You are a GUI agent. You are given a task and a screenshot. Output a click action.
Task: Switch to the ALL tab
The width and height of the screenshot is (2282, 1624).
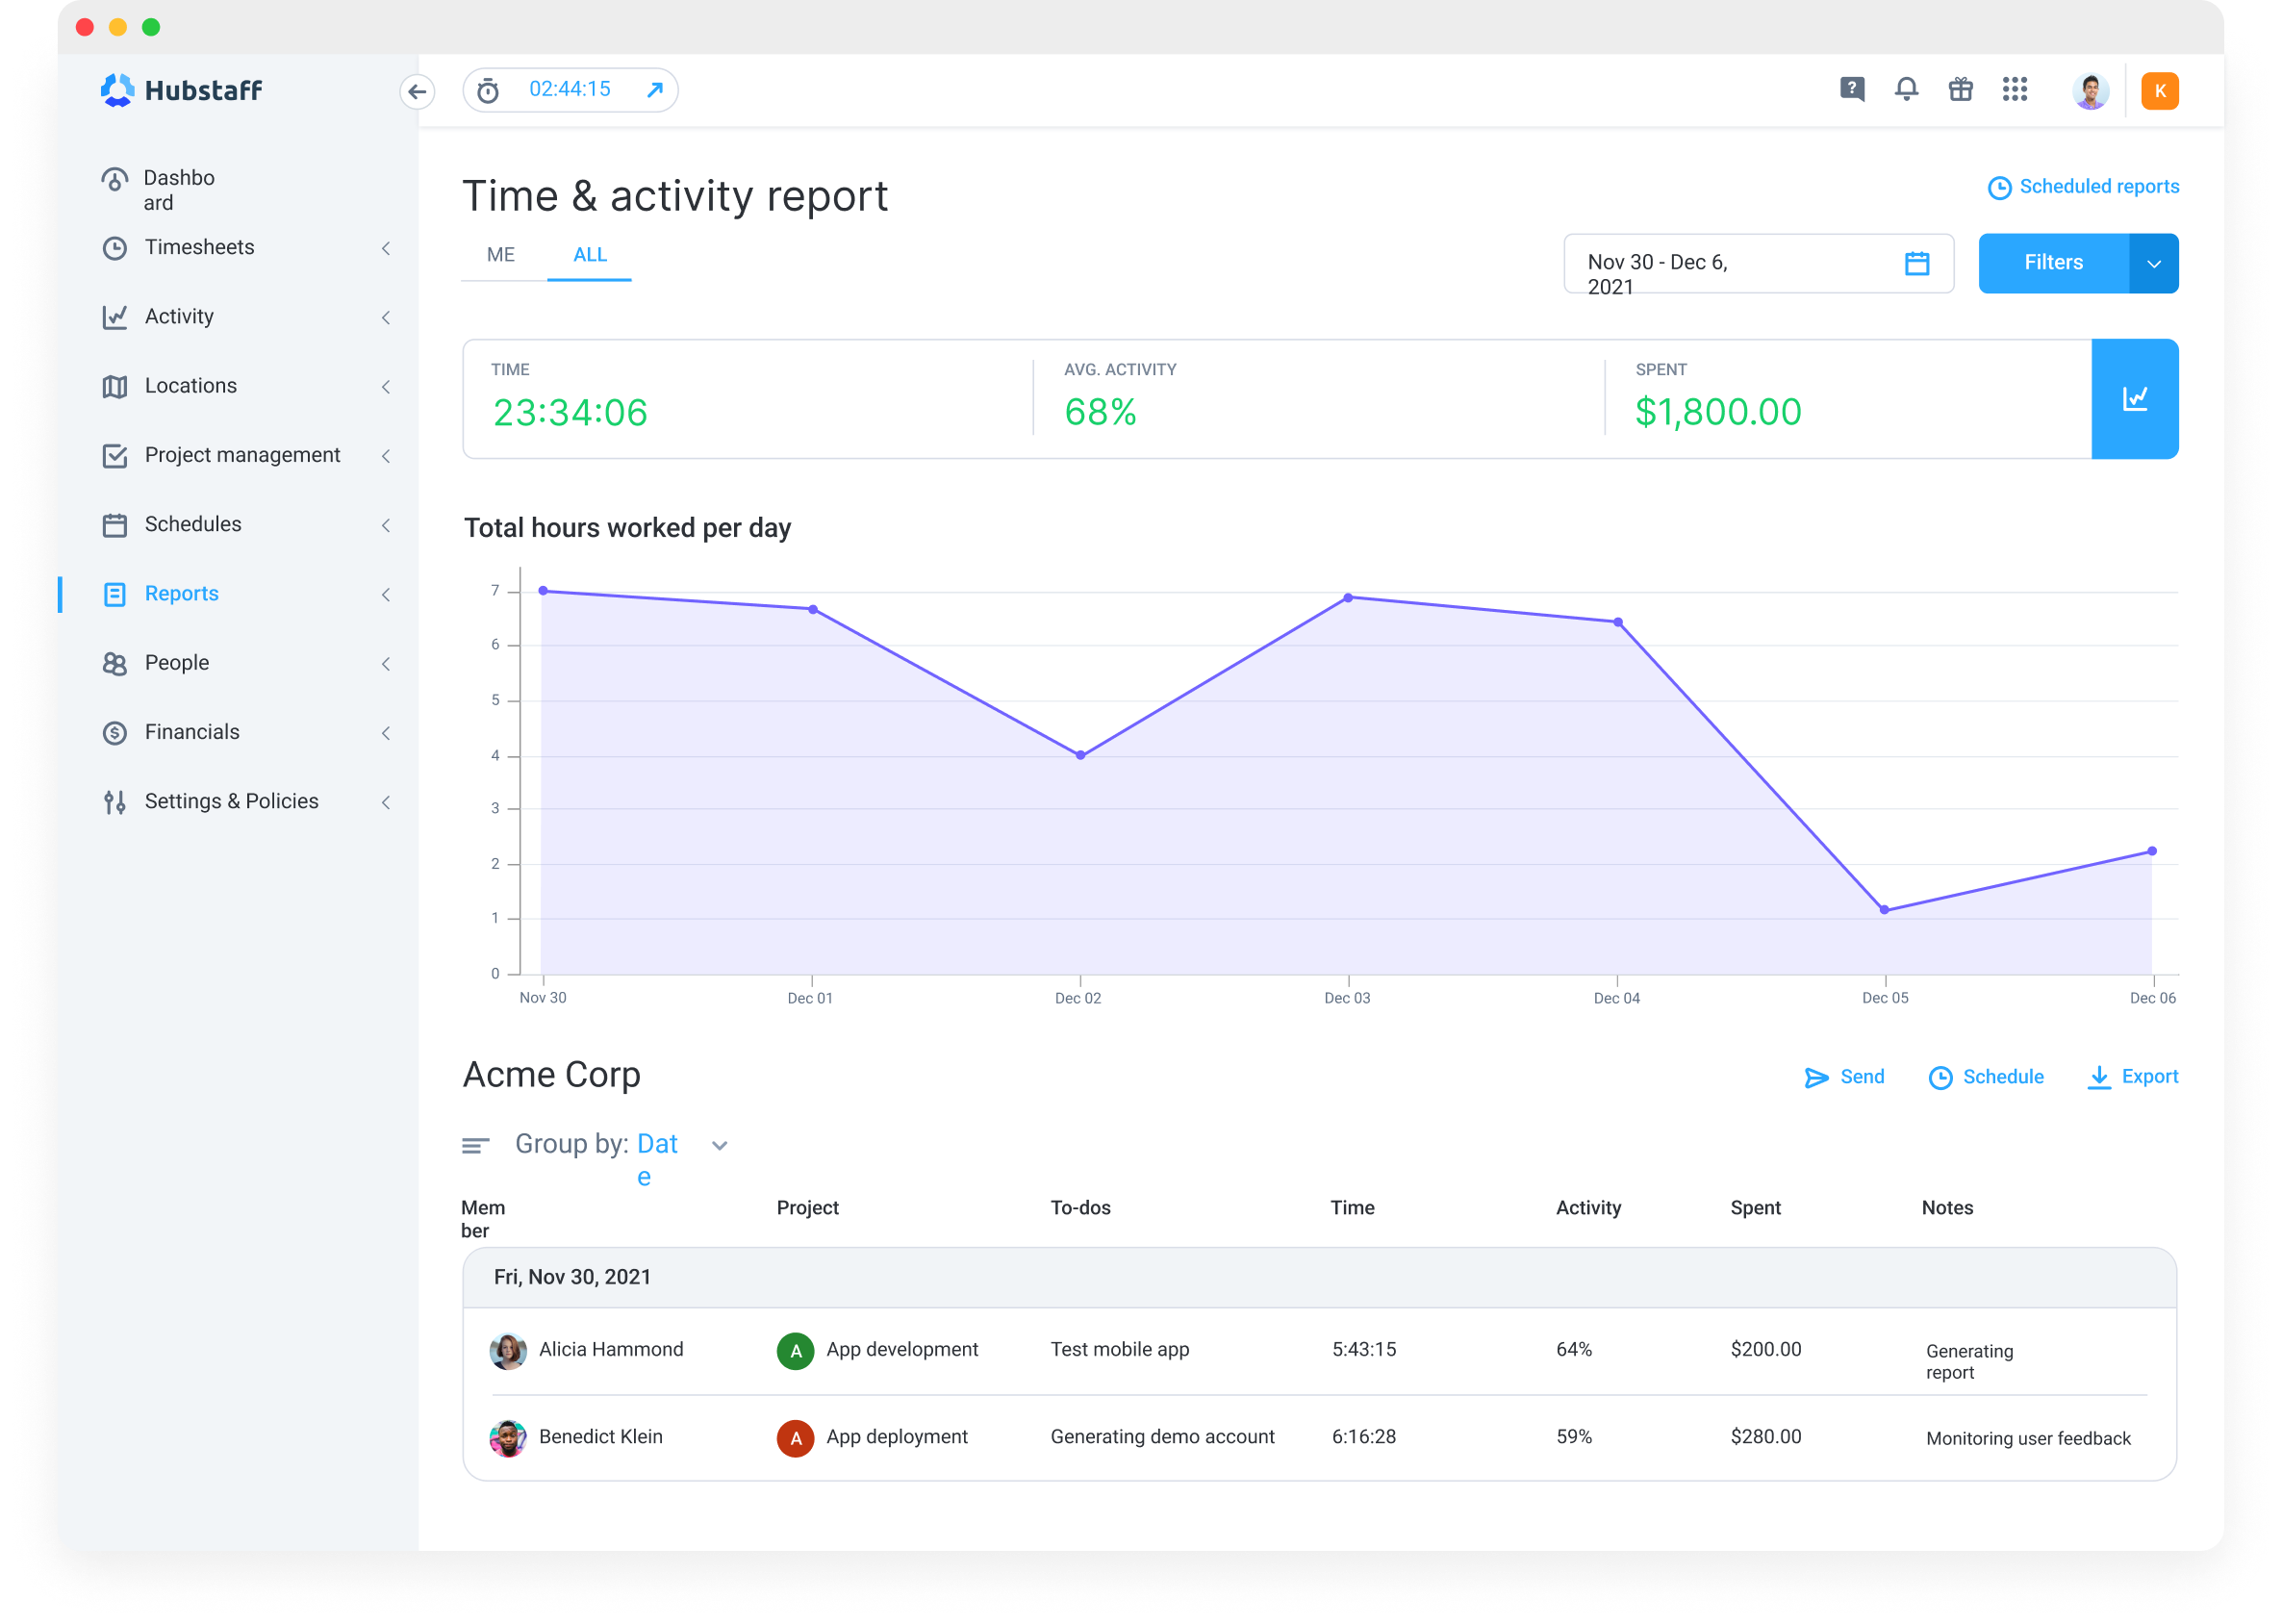point(589,255)
